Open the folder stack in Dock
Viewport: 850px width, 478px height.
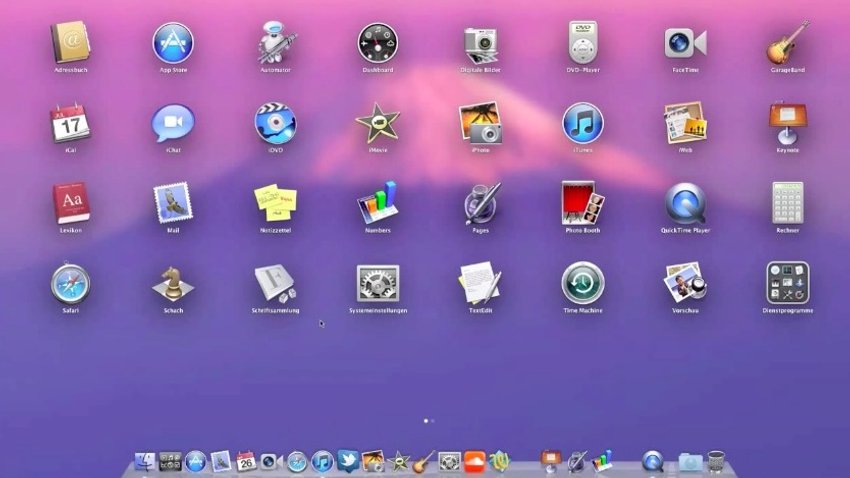(x=691, y=462)
